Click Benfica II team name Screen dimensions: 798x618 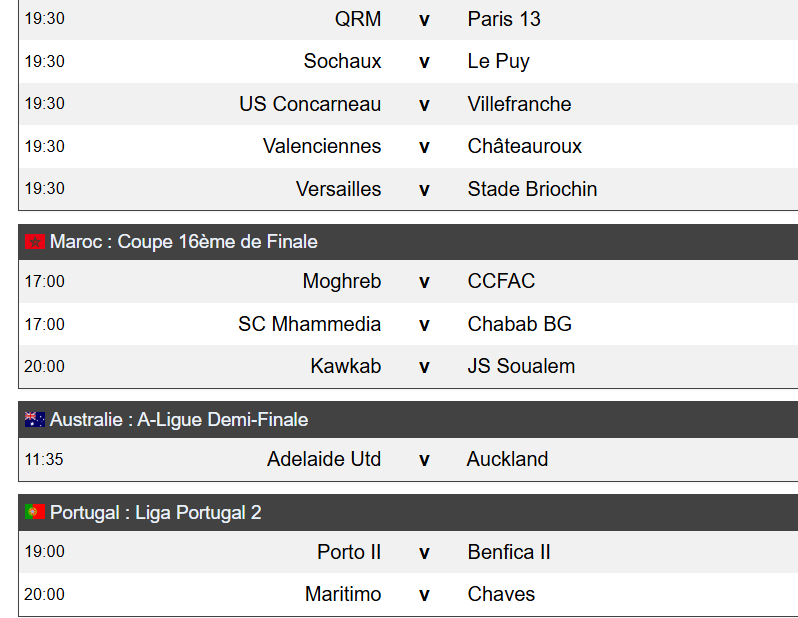click(509, 552)
